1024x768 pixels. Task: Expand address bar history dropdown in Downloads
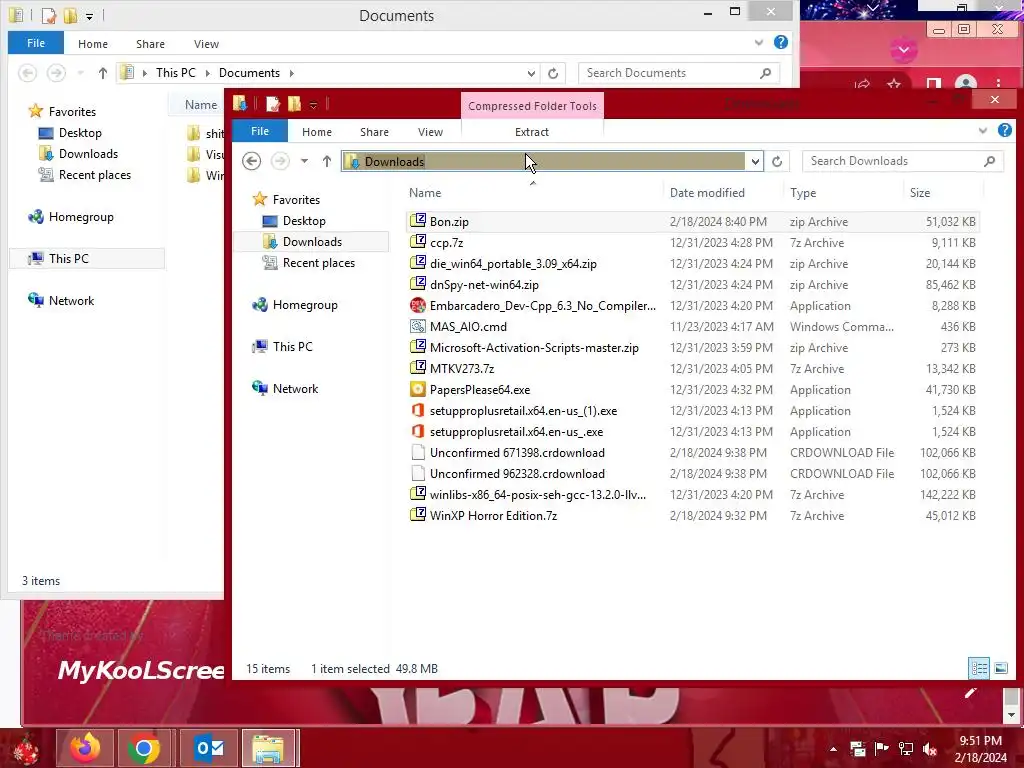(x=755, y=161)
